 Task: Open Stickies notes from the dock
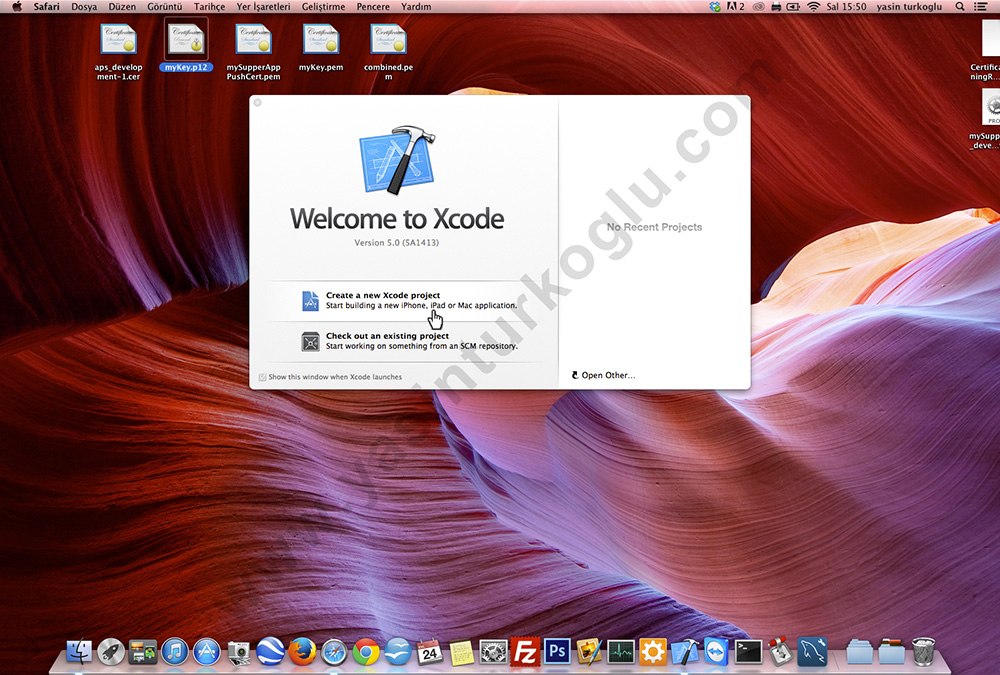tap(462, 651)
